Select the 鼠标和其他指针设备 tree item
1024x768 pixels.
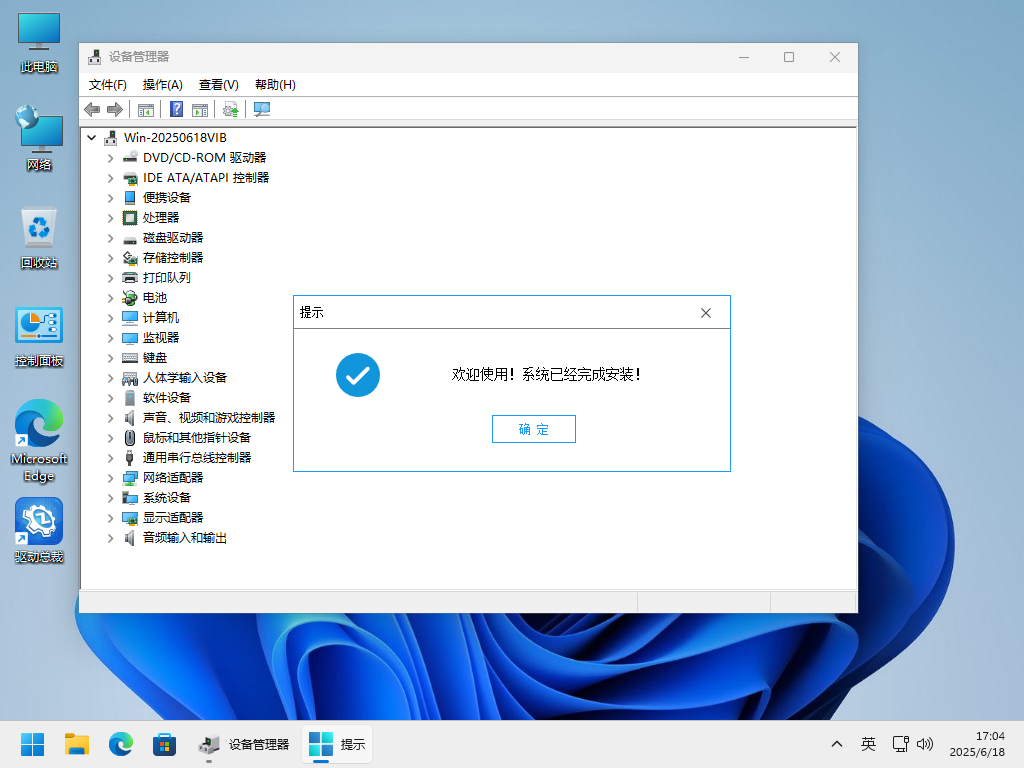click(x=197, y=438)
